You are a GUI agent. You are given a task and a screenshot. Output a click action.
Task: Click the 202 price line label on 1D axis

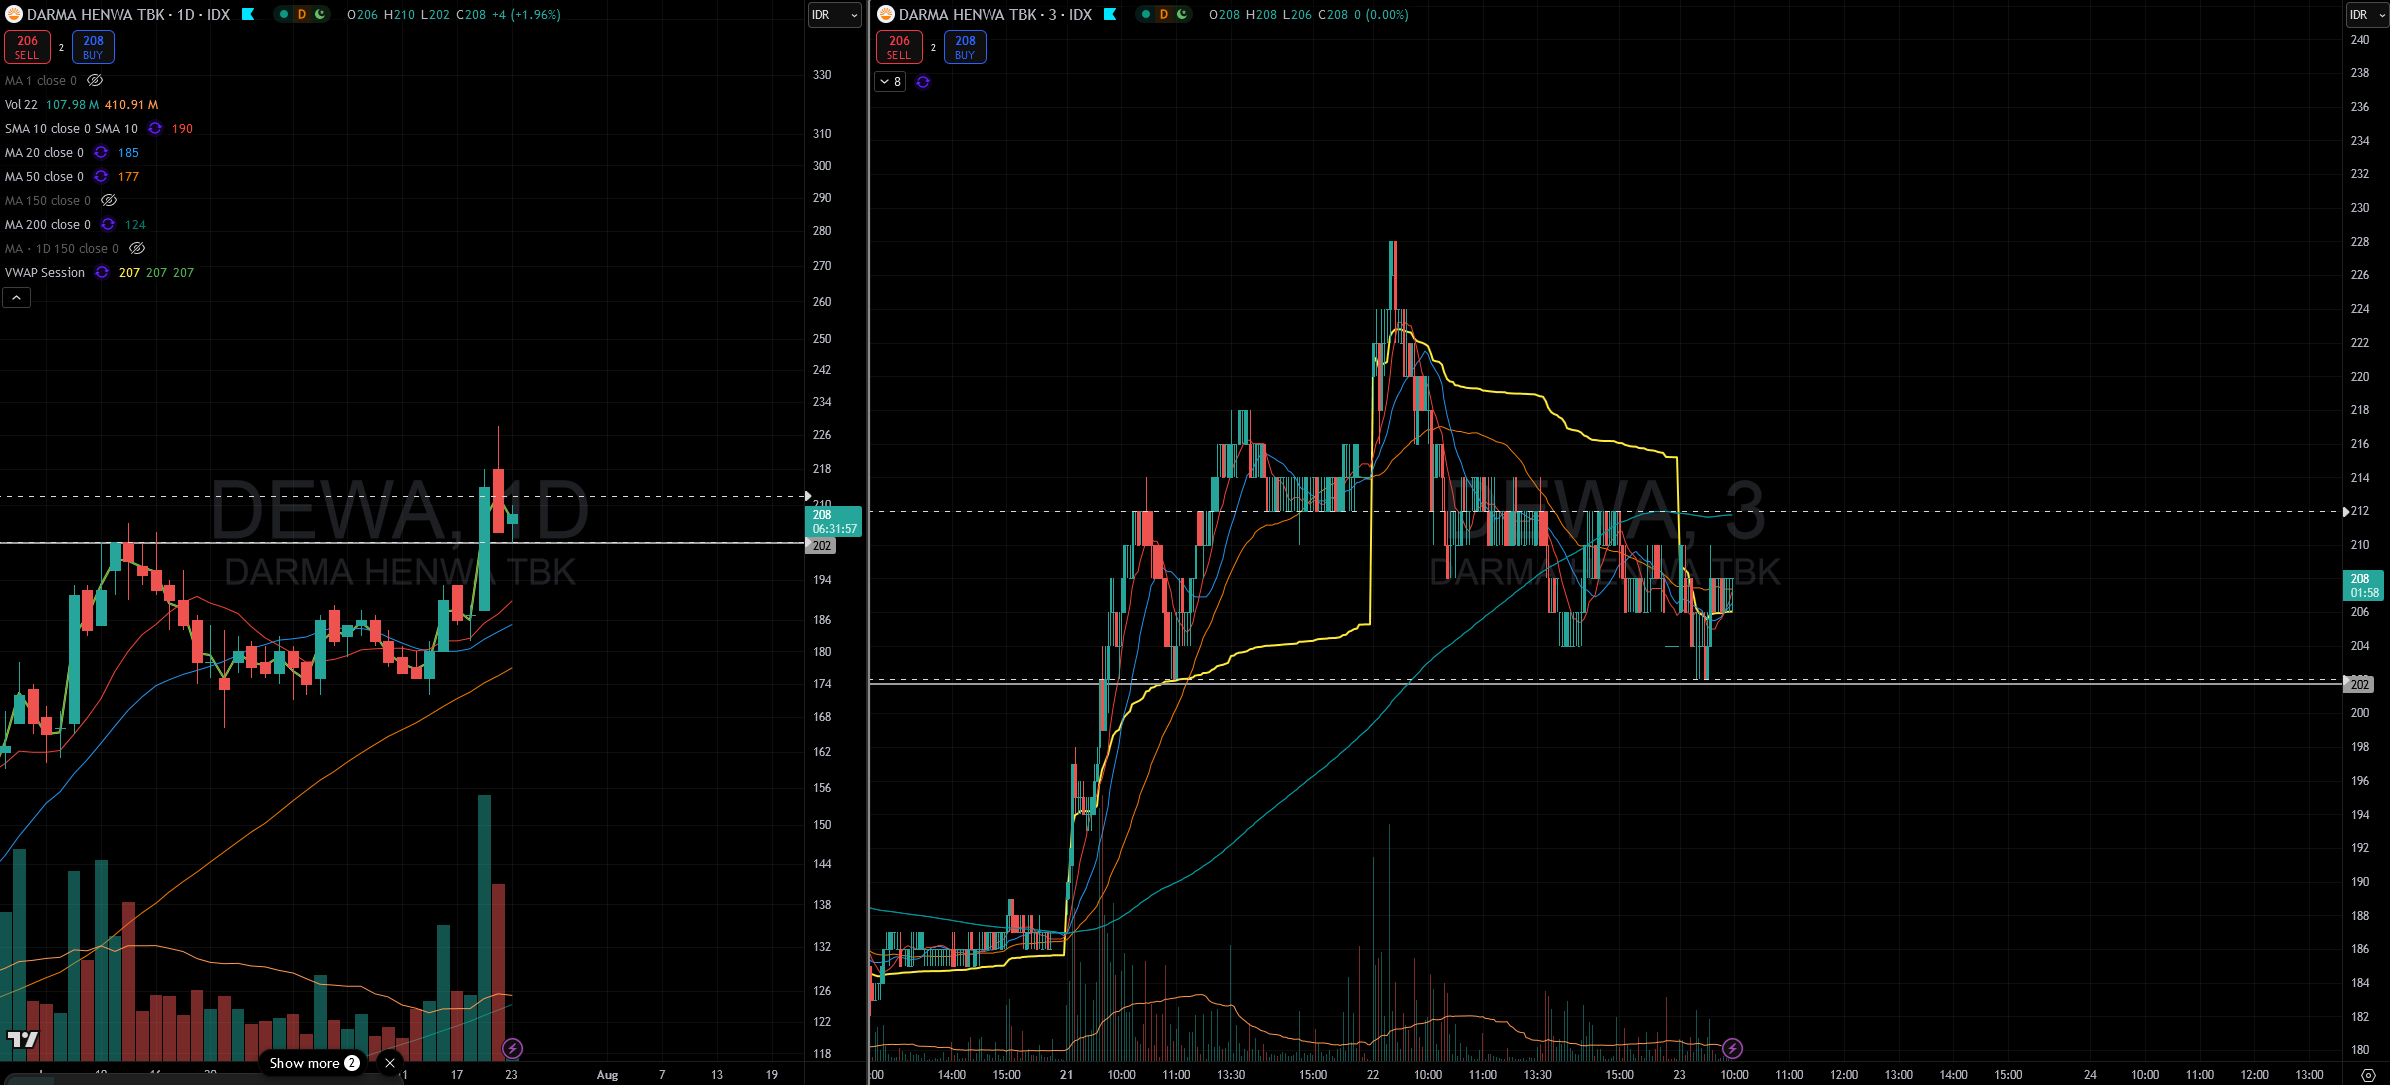821,546
